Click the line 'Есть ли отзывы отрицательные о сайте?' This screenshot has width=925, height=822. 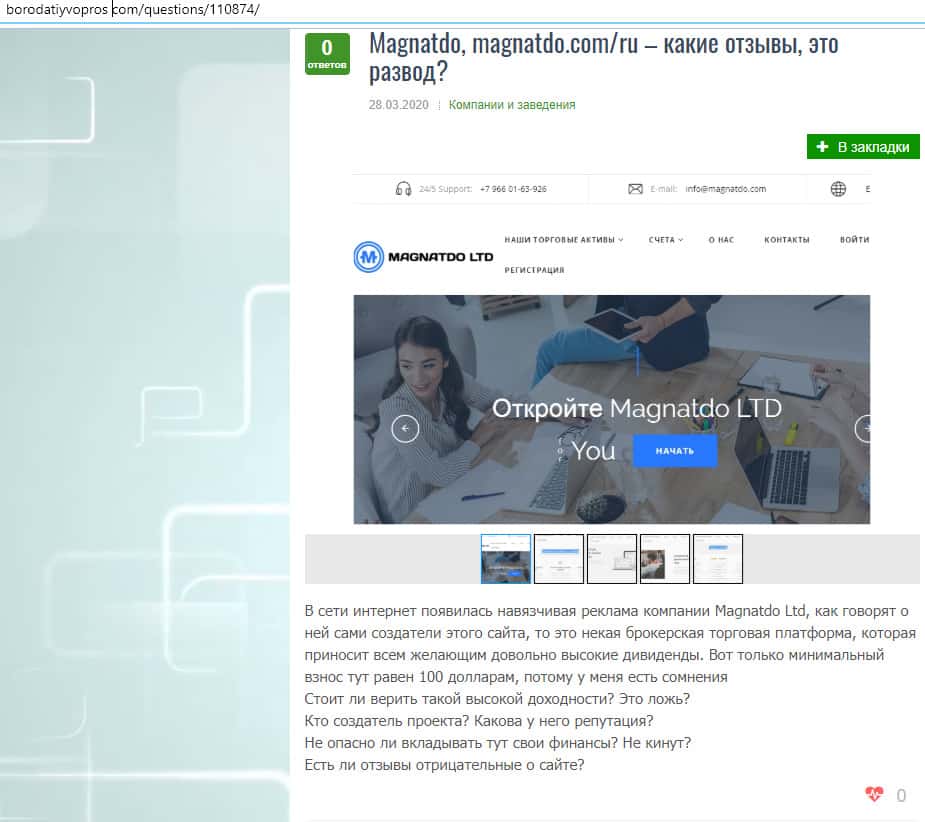(x=444, y=765)
